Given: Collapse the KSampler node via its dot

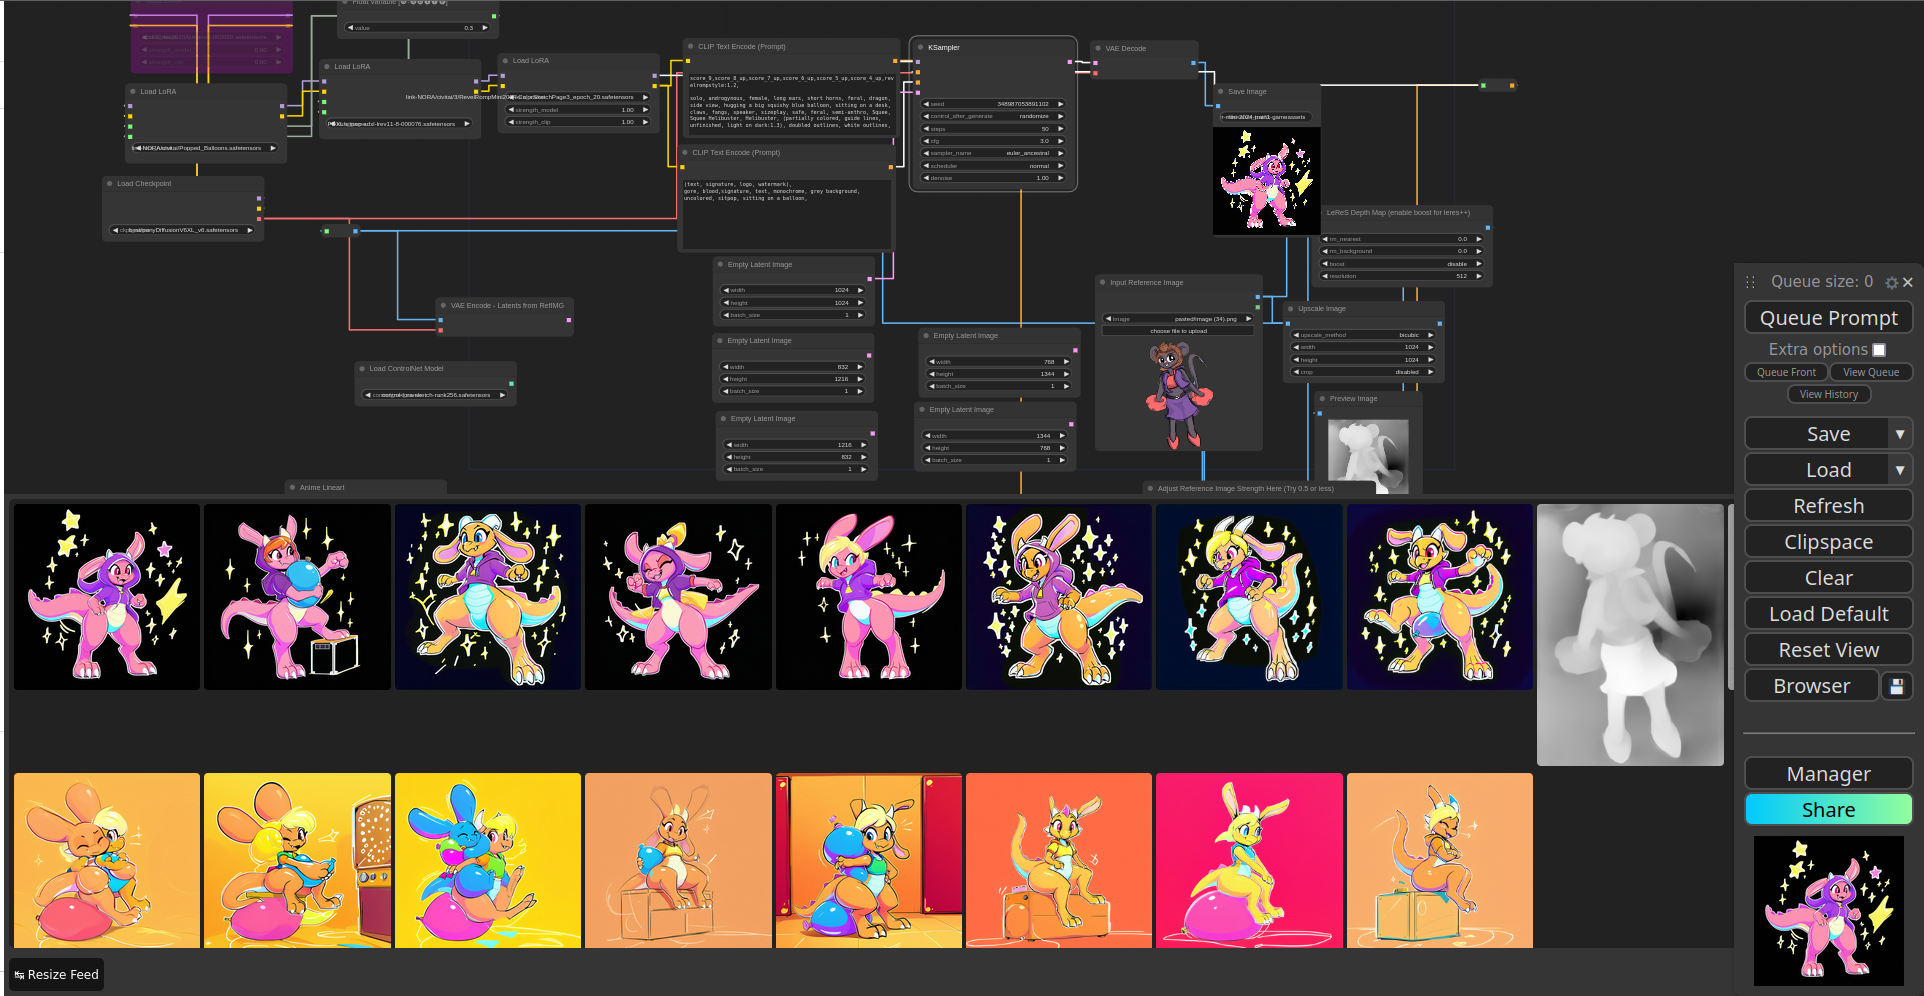Looking at the screenshot, I should point(920,48).
